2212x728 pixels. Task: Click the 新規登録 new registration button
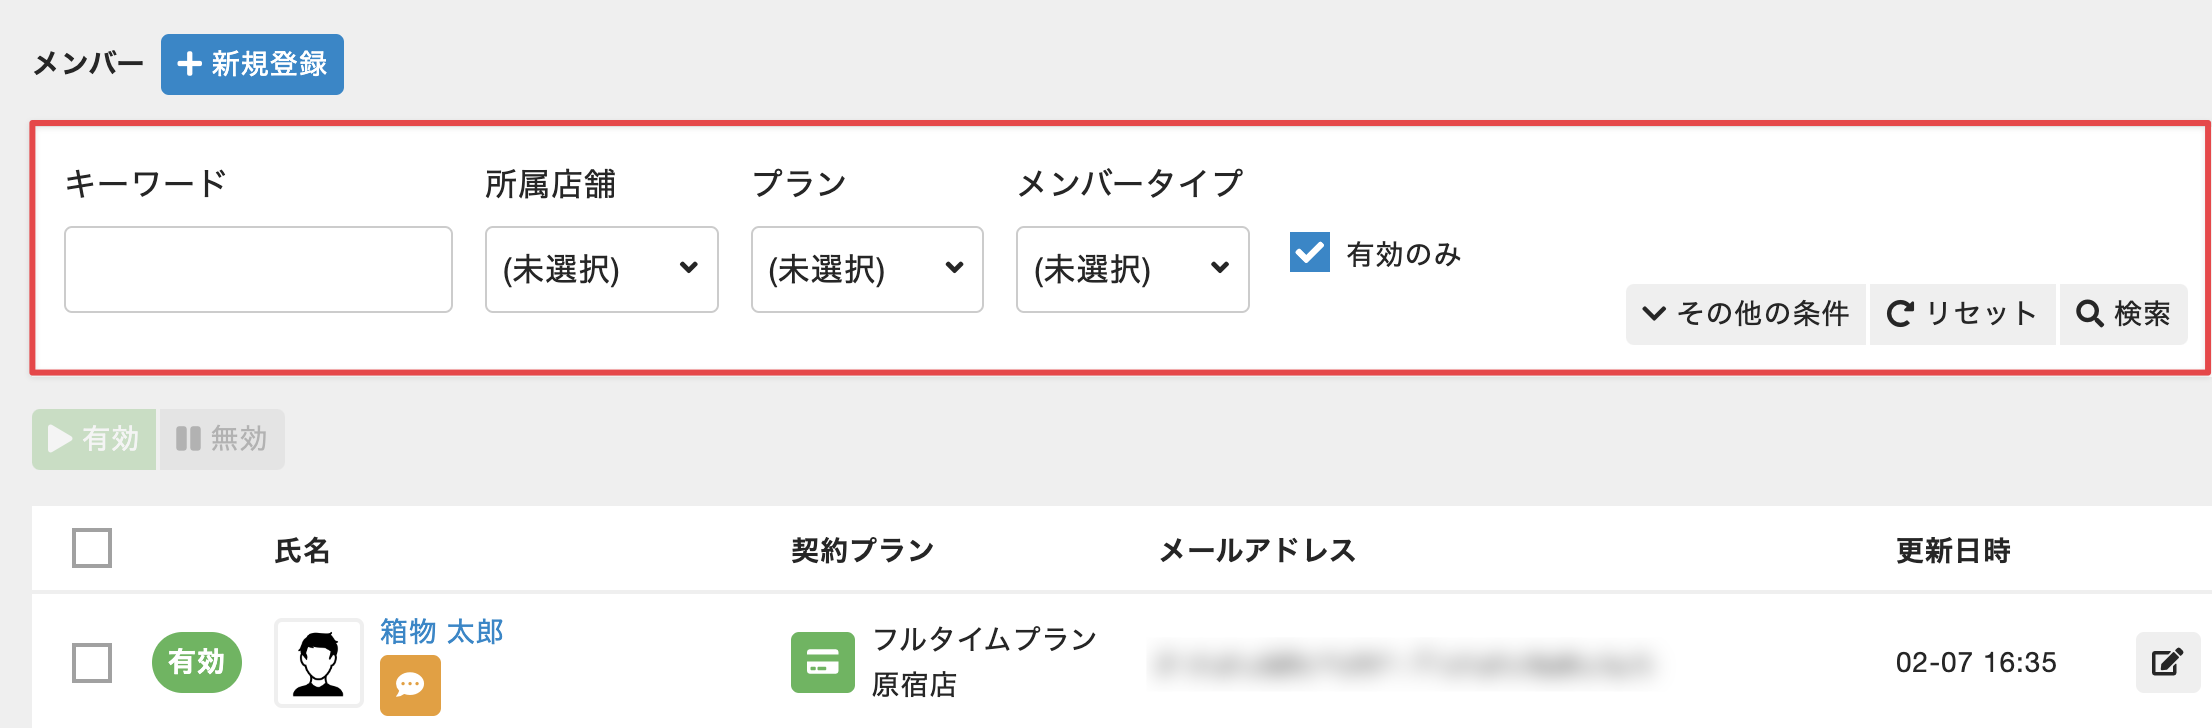(x=252, y=65)
